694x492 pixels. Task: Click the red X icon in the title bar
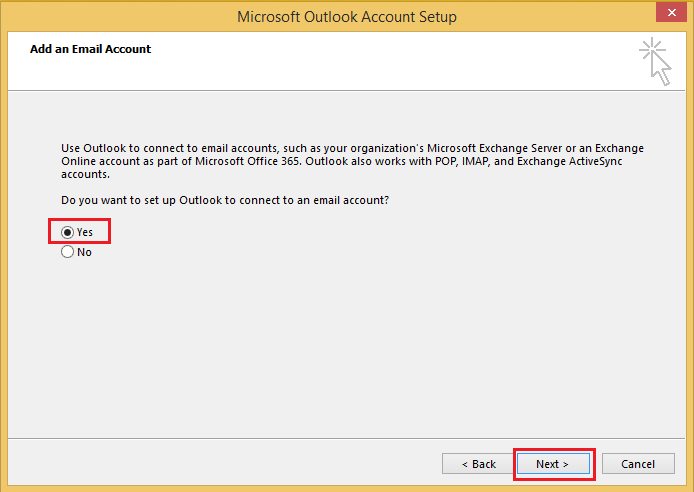671,12
